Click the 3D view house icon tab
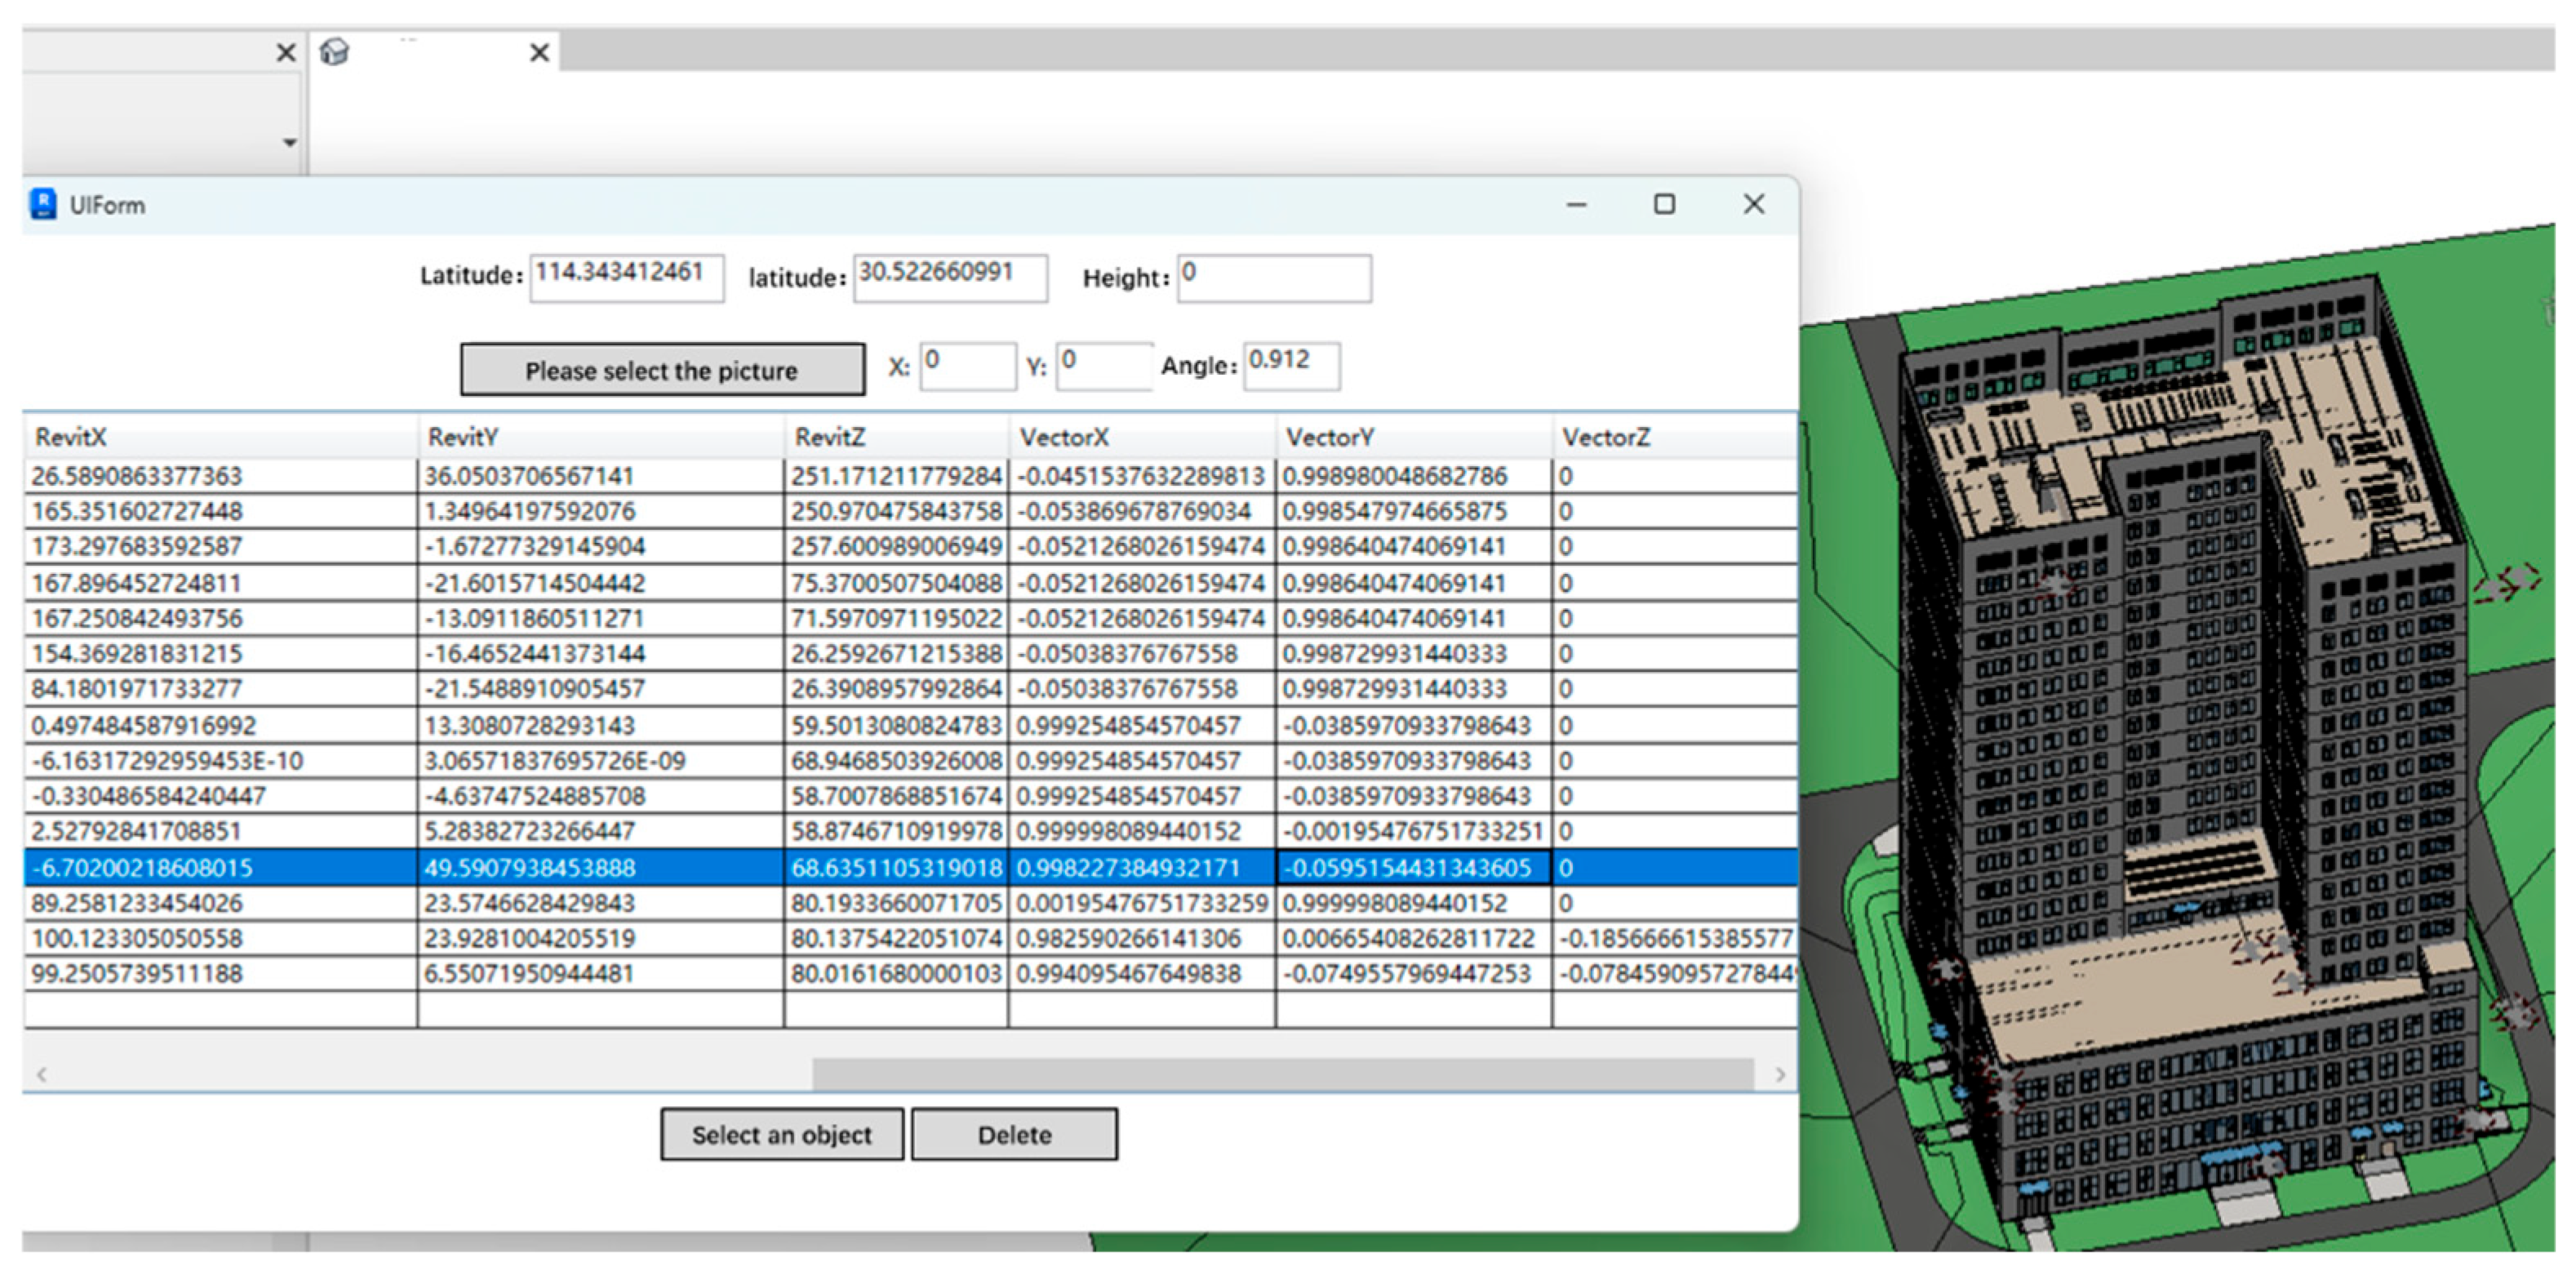The image size is (2576, 1280). (x=334, y=52)
